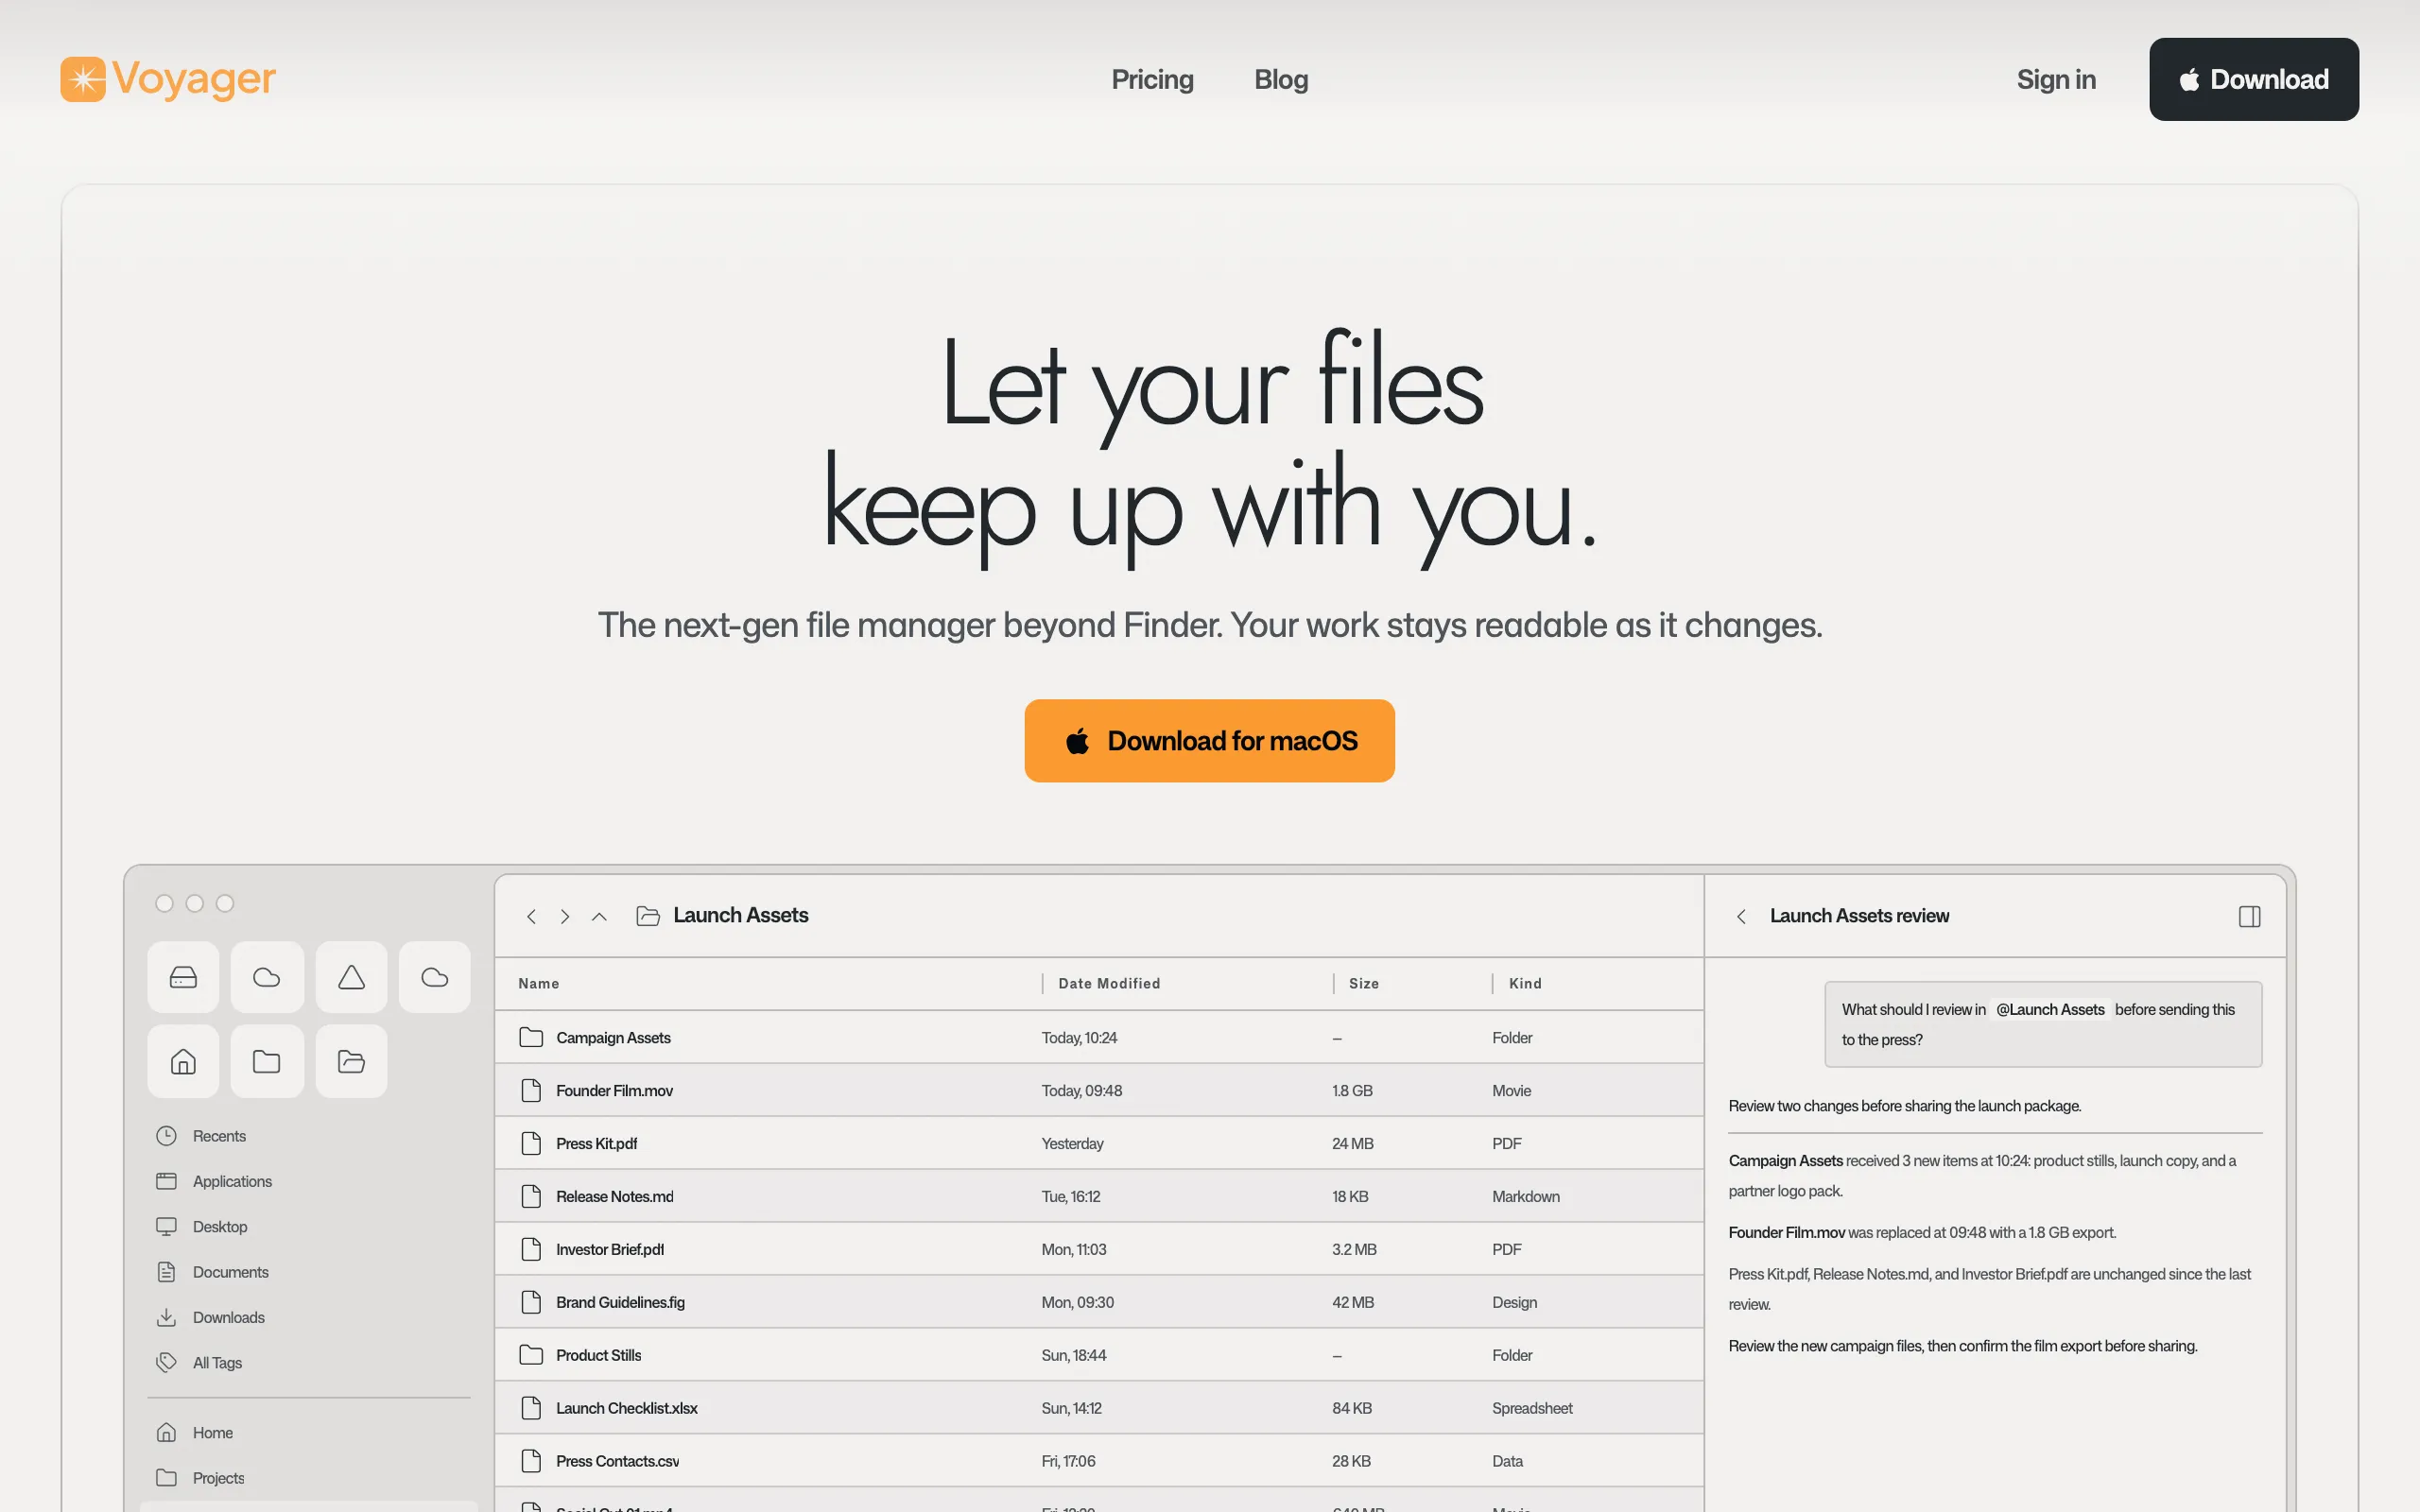Open the Pricing page
The image size is (2420, 1512).
point(1152,79)
